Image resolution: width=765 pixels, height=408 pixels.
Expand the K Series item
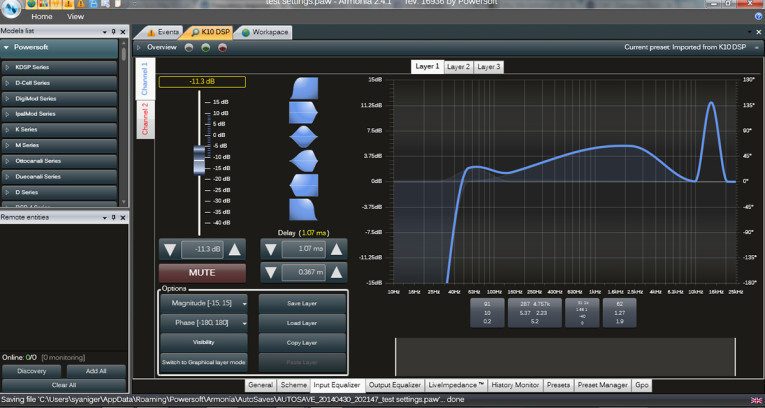(x=7, y=130)
